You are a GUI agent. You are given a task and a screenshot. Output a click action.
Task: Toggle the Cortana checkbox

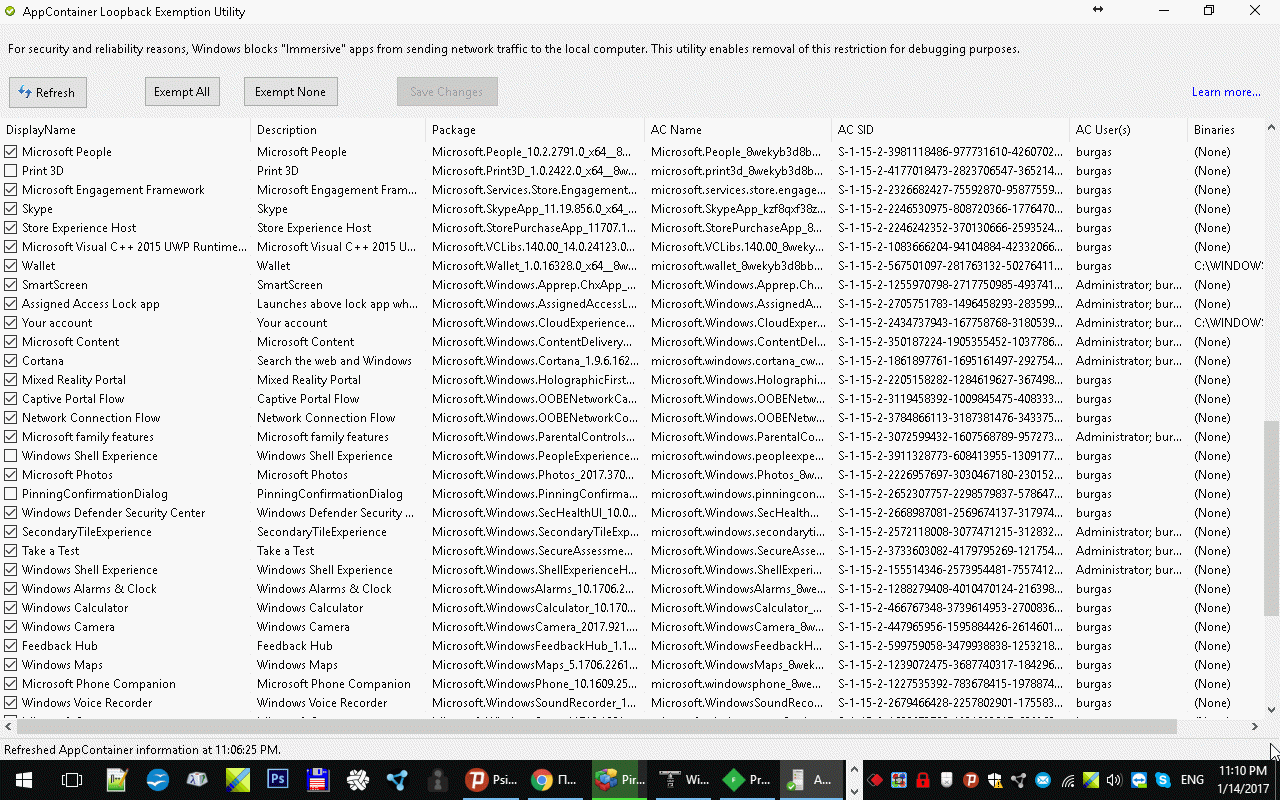(x=11, y=361)
